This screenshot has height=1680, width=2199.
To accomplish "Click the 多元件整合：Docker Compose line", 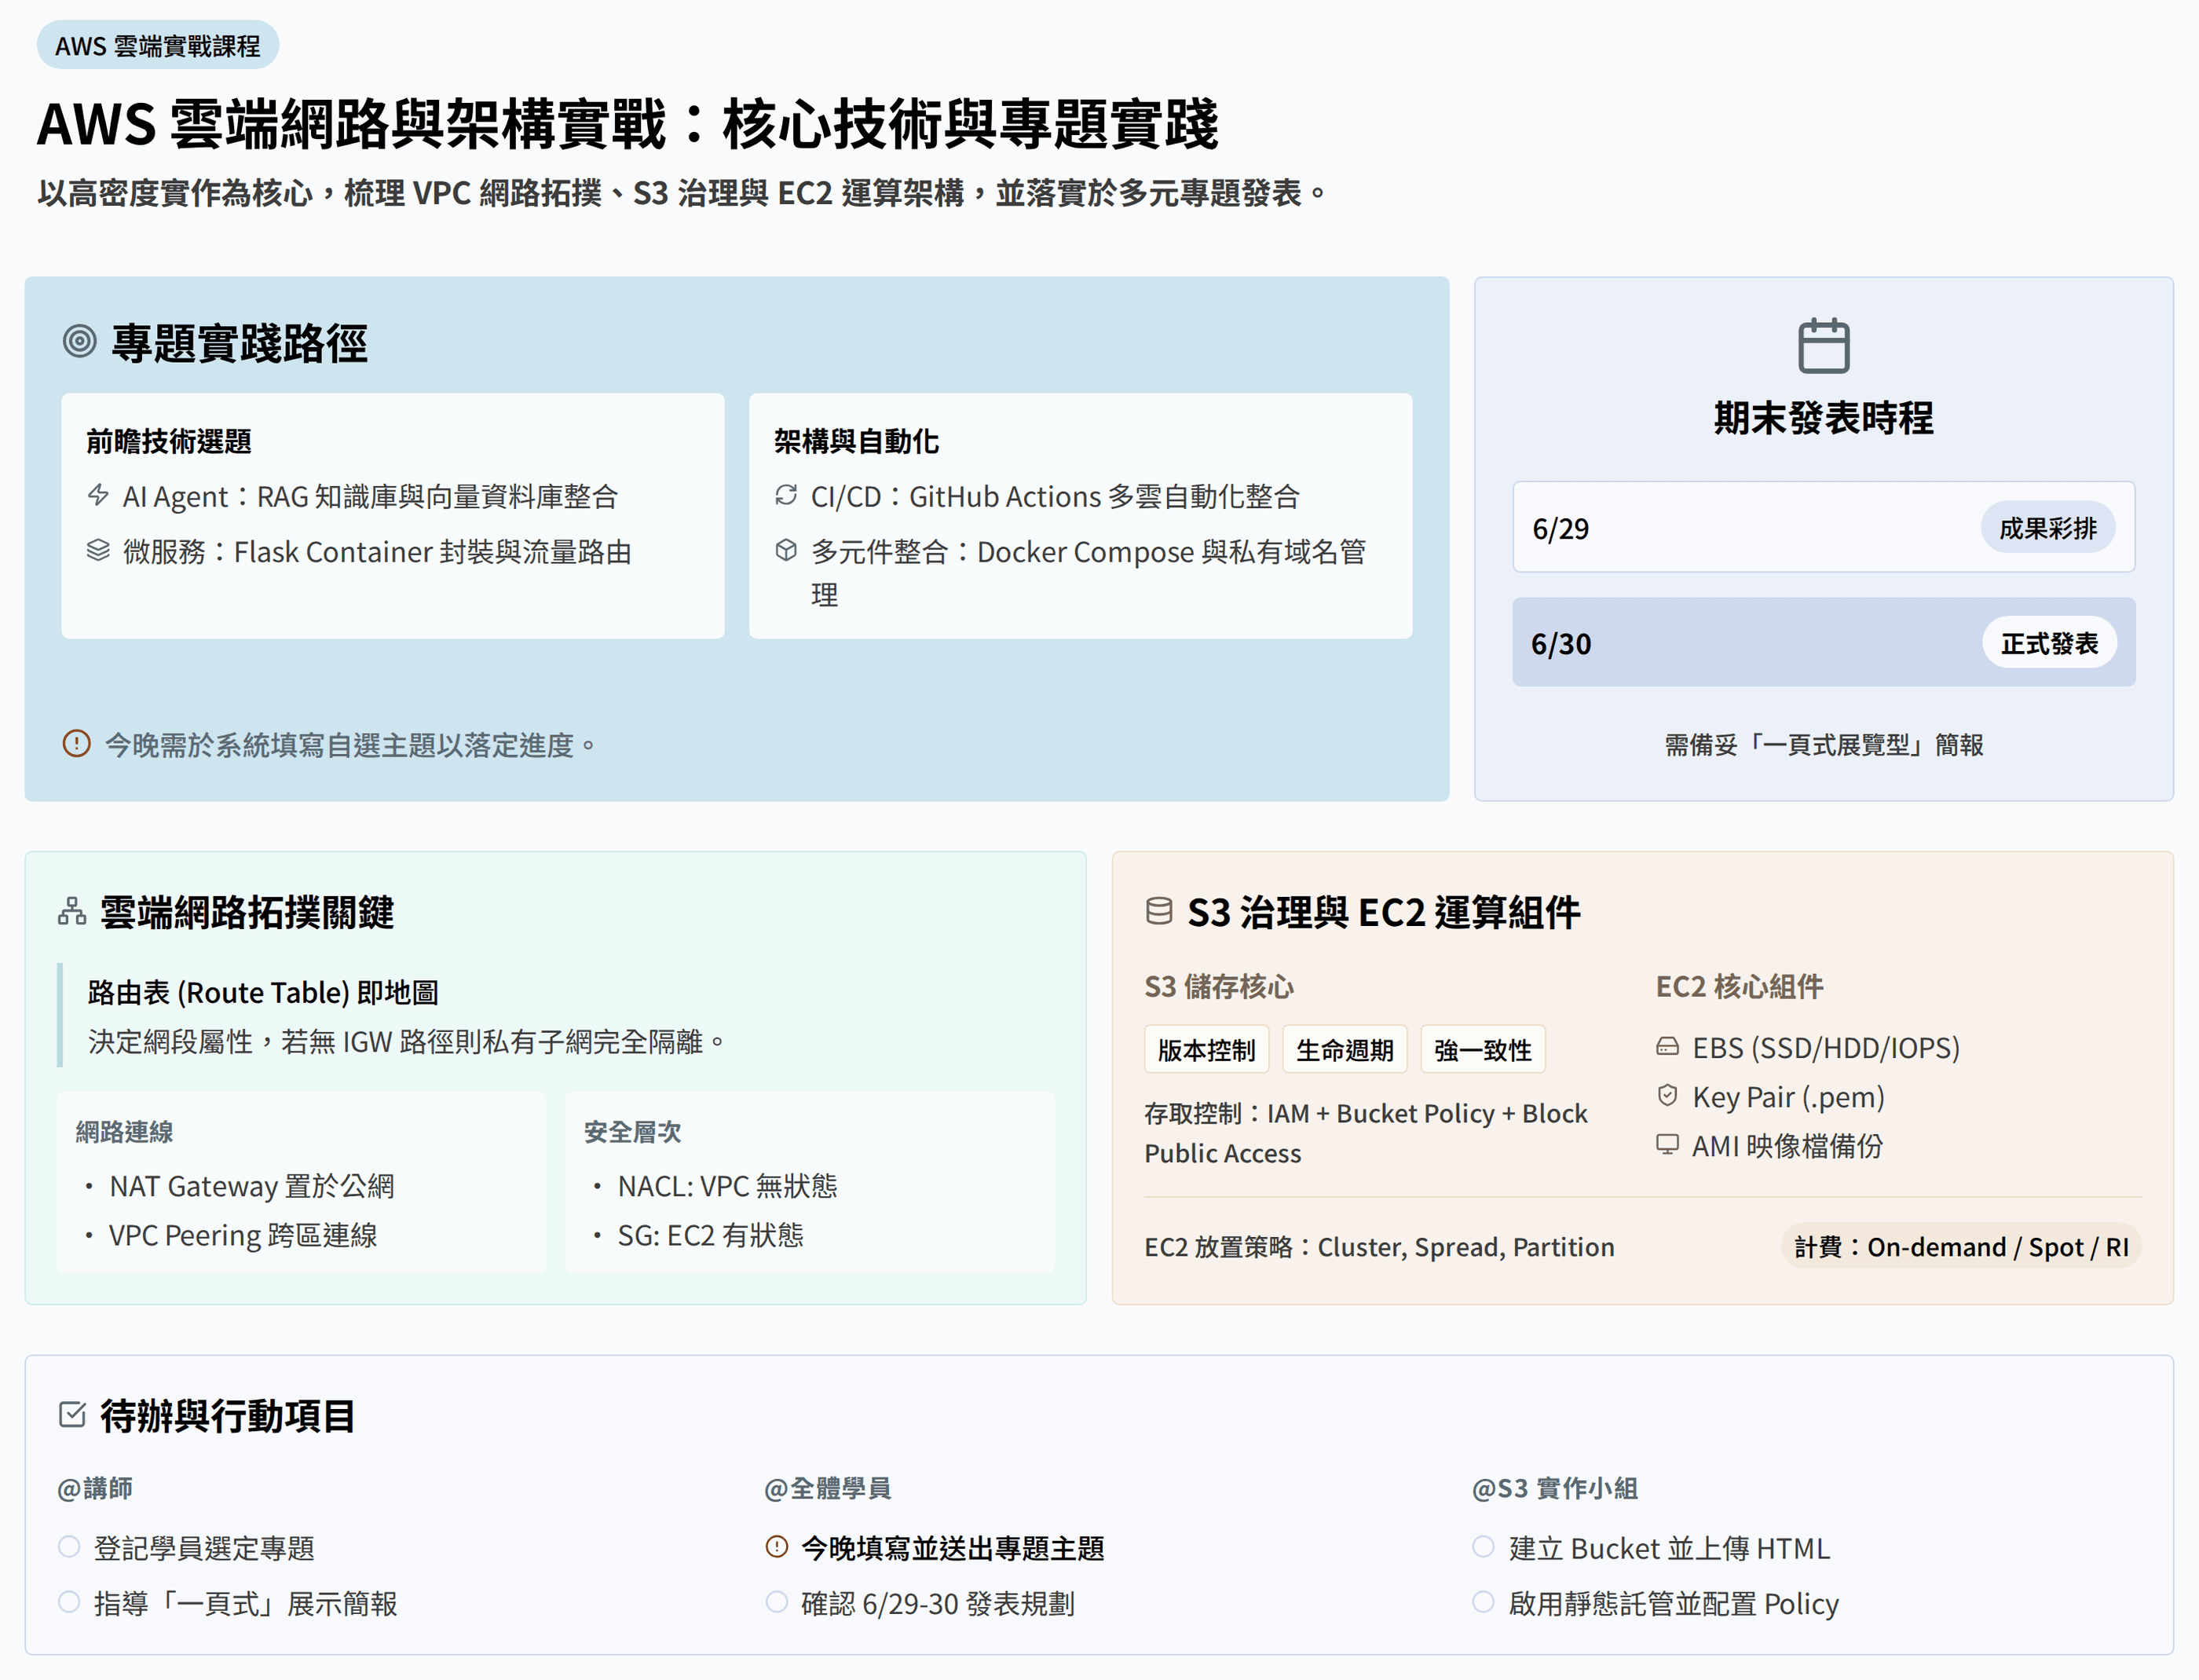I will [x=1088, y=572].
